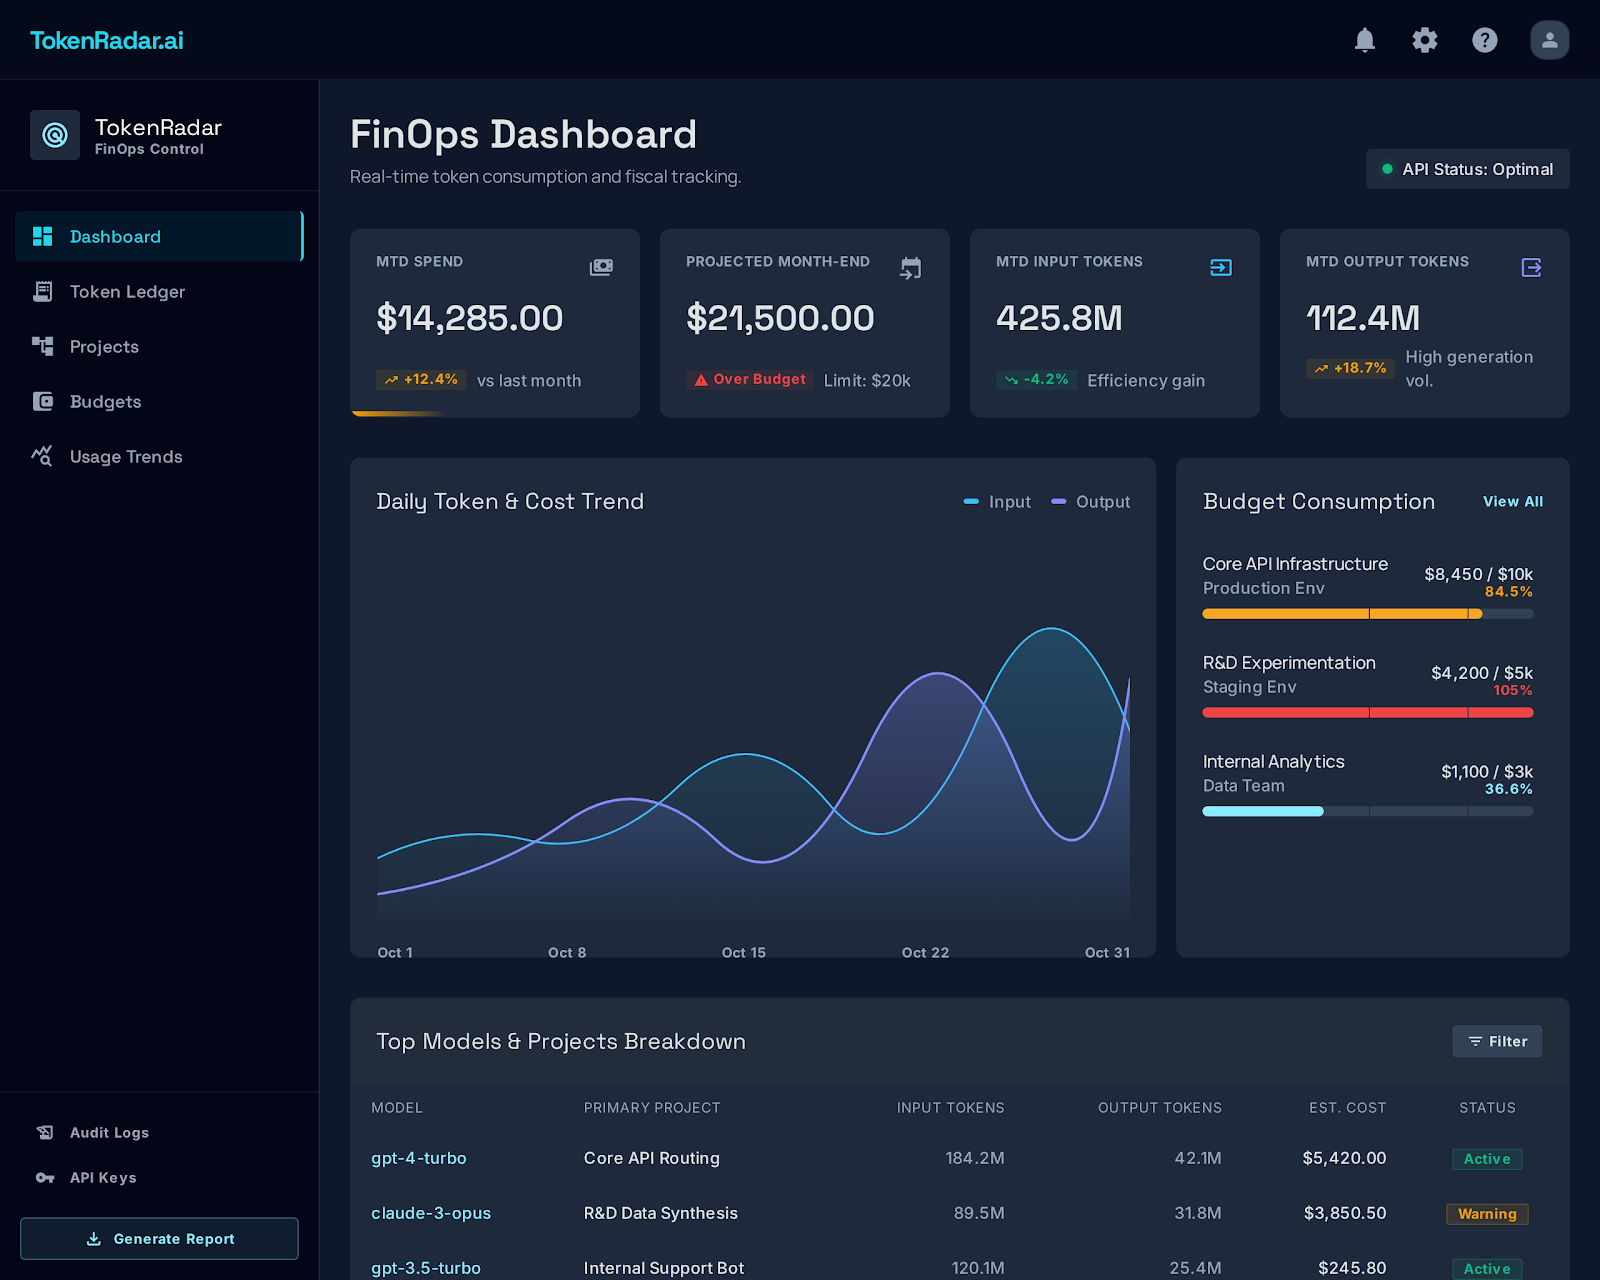This screenshot has height=1280, width=1600.
Task: Click Internal Analytics progress bar
Action: pos(1368,812)
